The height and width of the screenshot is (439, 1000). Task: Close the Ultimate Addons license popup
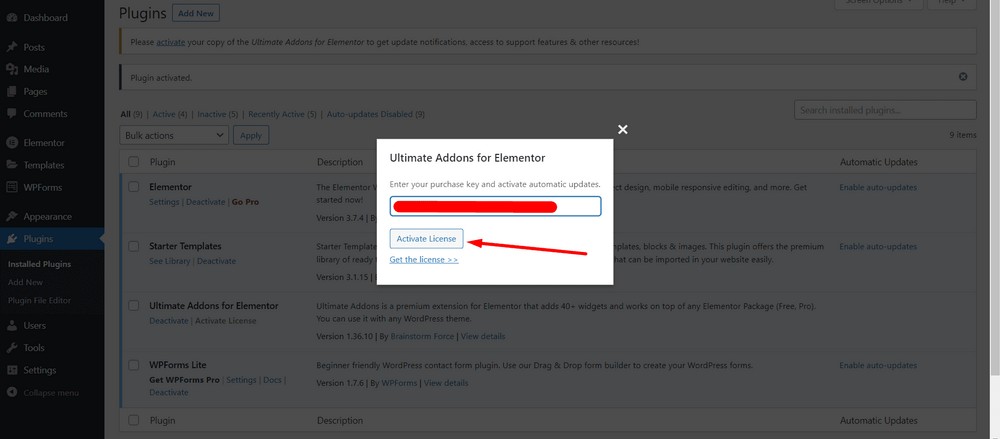click(623, 130)
